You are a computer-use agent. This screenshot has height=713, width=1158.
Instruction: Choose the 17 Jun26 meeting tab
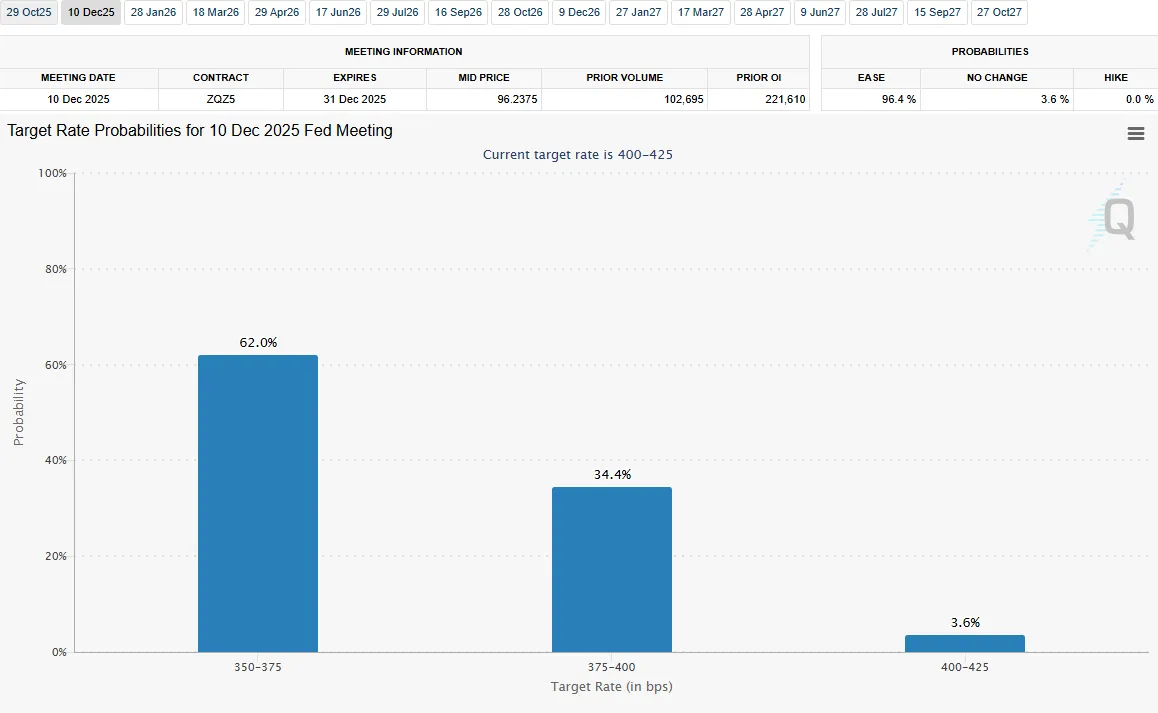338,13
